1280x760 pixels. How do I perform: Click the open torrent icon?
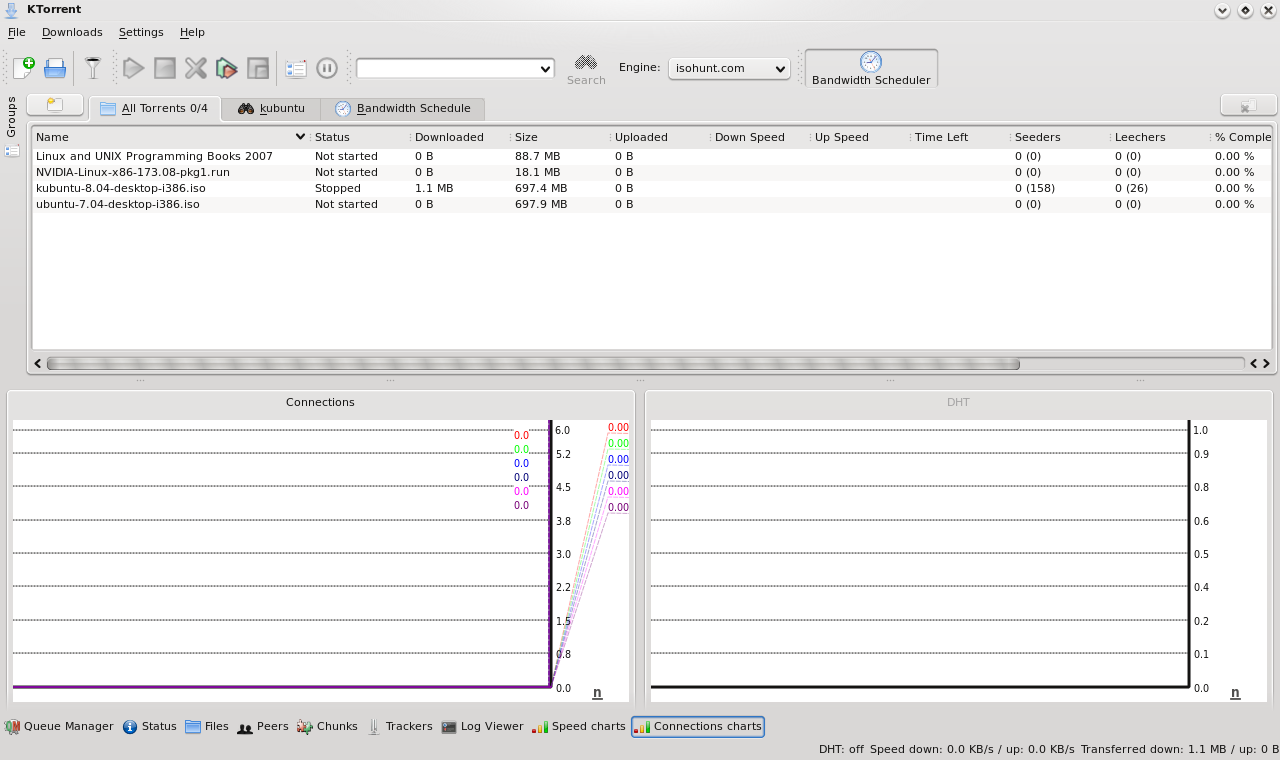click(x=55, y=68)
